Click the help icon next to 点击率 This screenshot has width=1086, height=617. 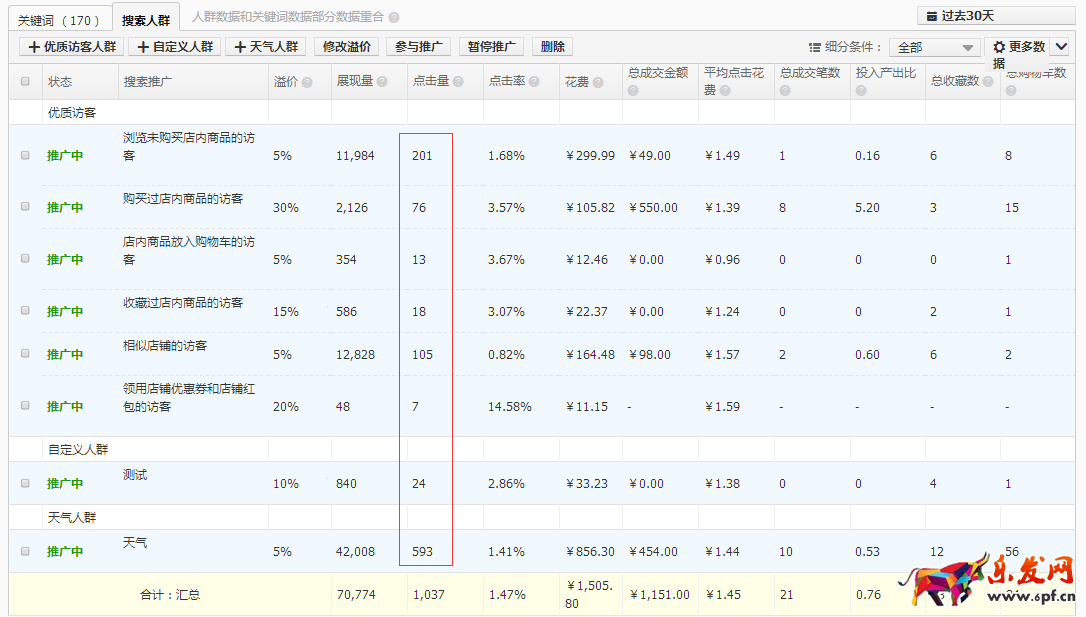tap(535, 82)
